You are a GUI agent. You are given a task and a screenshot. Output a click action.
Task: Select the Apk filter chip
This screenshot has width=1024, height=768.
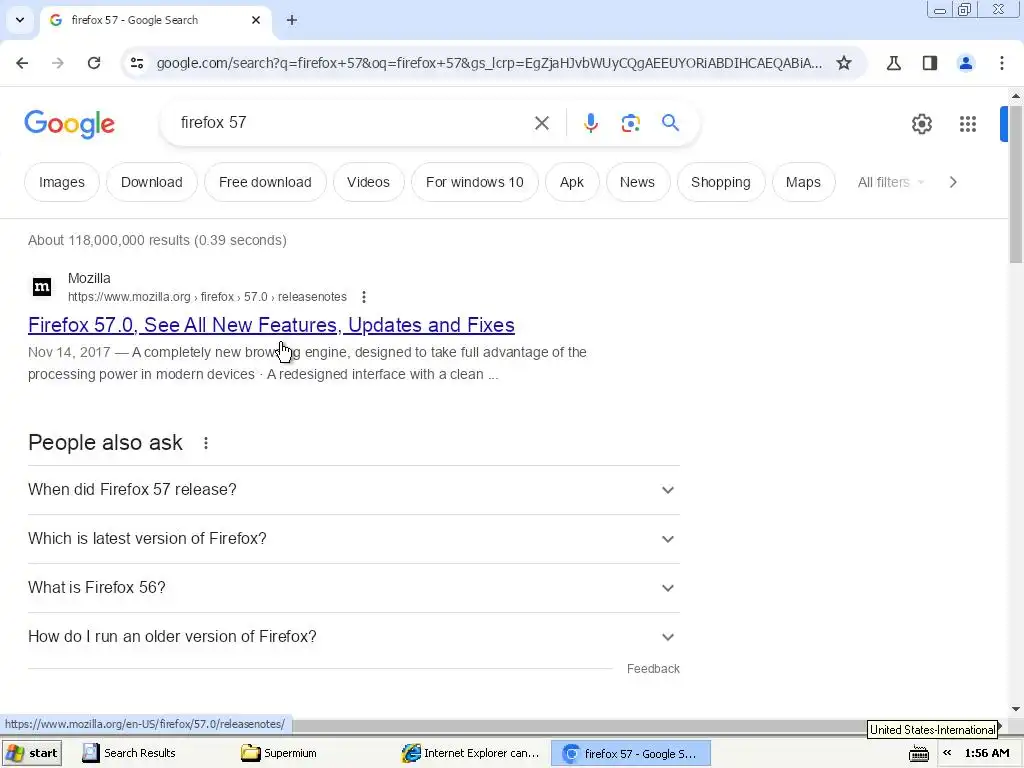coord(571,182)
